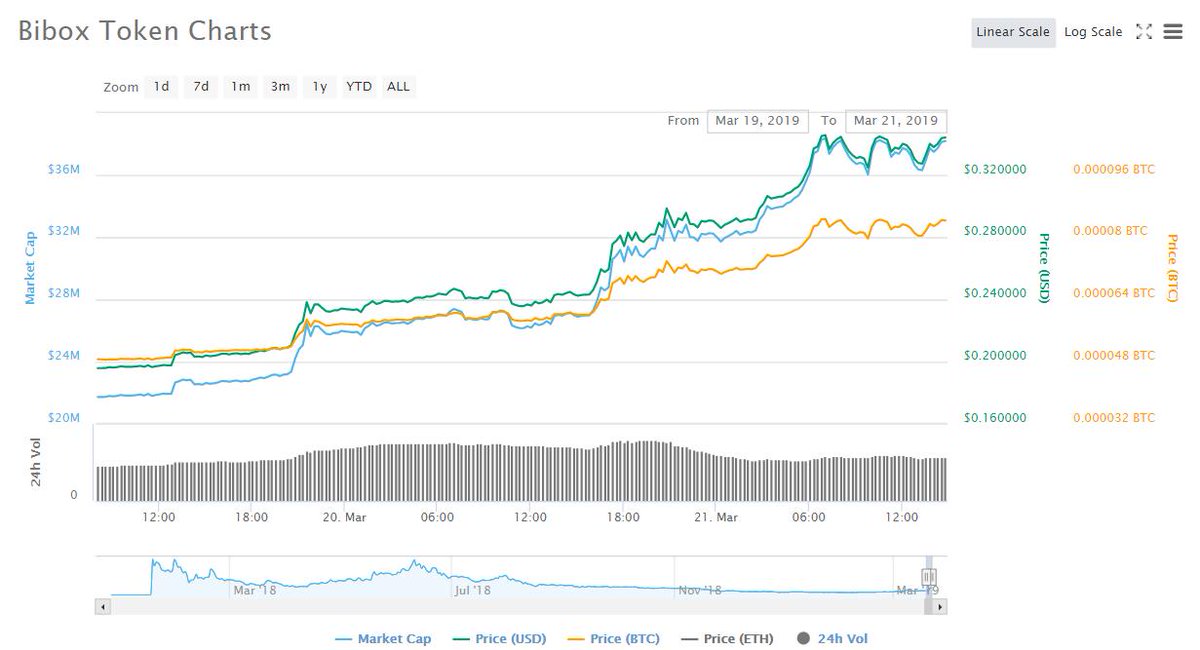Set zoom to 7d
The image size is (1200, 650).
coord(201,87)
